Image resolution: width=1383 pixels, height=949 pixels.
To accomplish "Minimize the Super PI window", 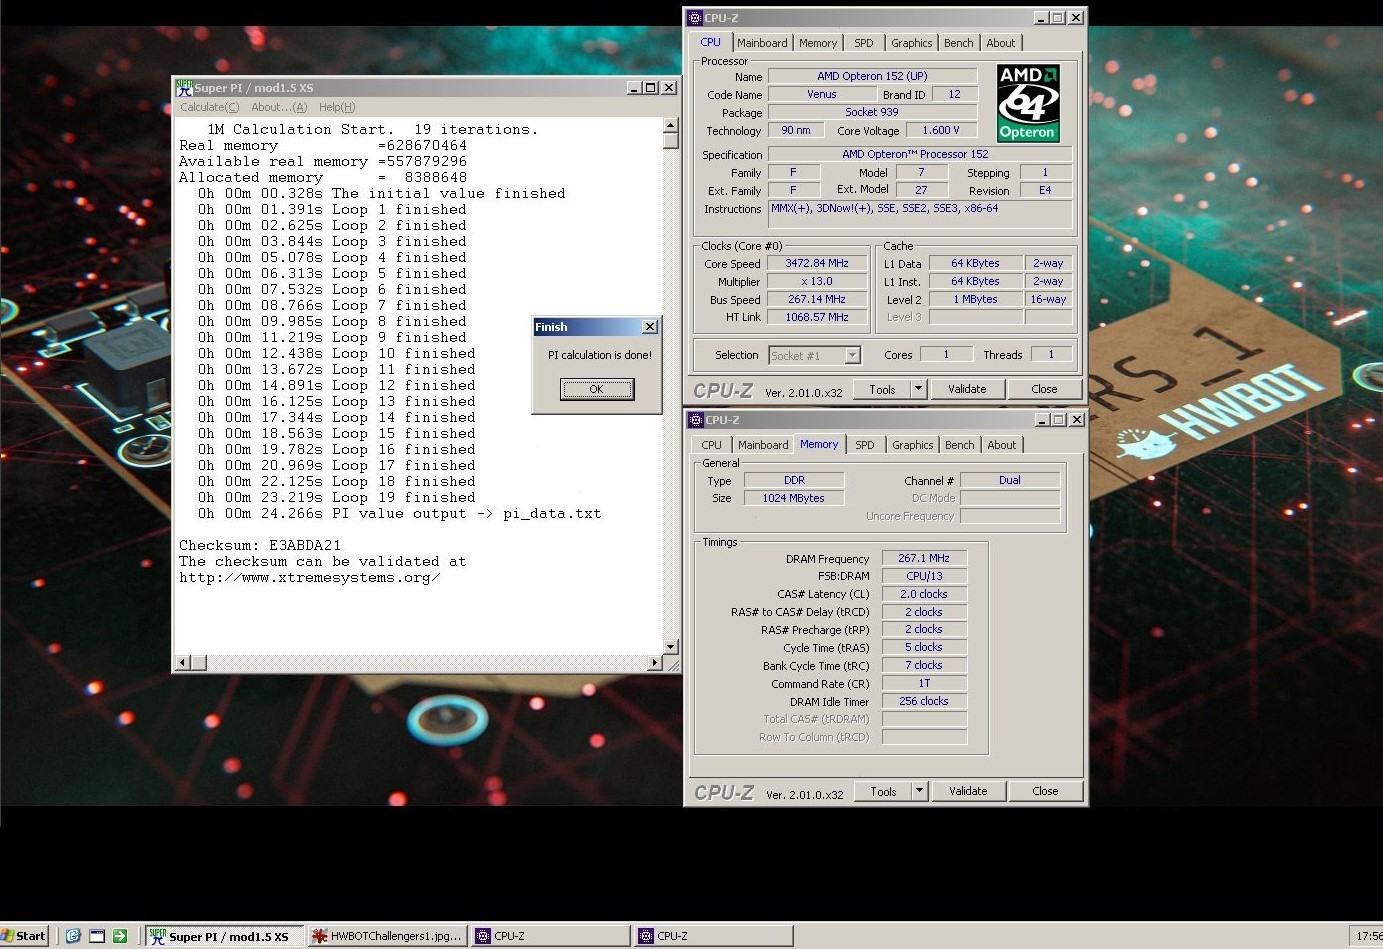I will point(634,88).
